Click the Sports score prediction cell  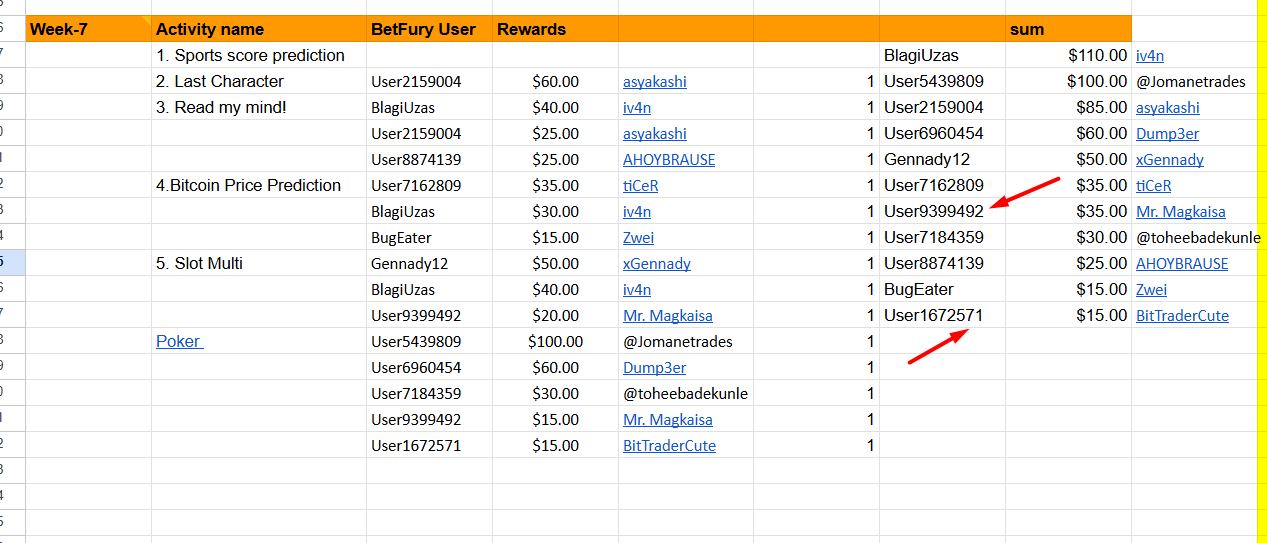(259, 55)
